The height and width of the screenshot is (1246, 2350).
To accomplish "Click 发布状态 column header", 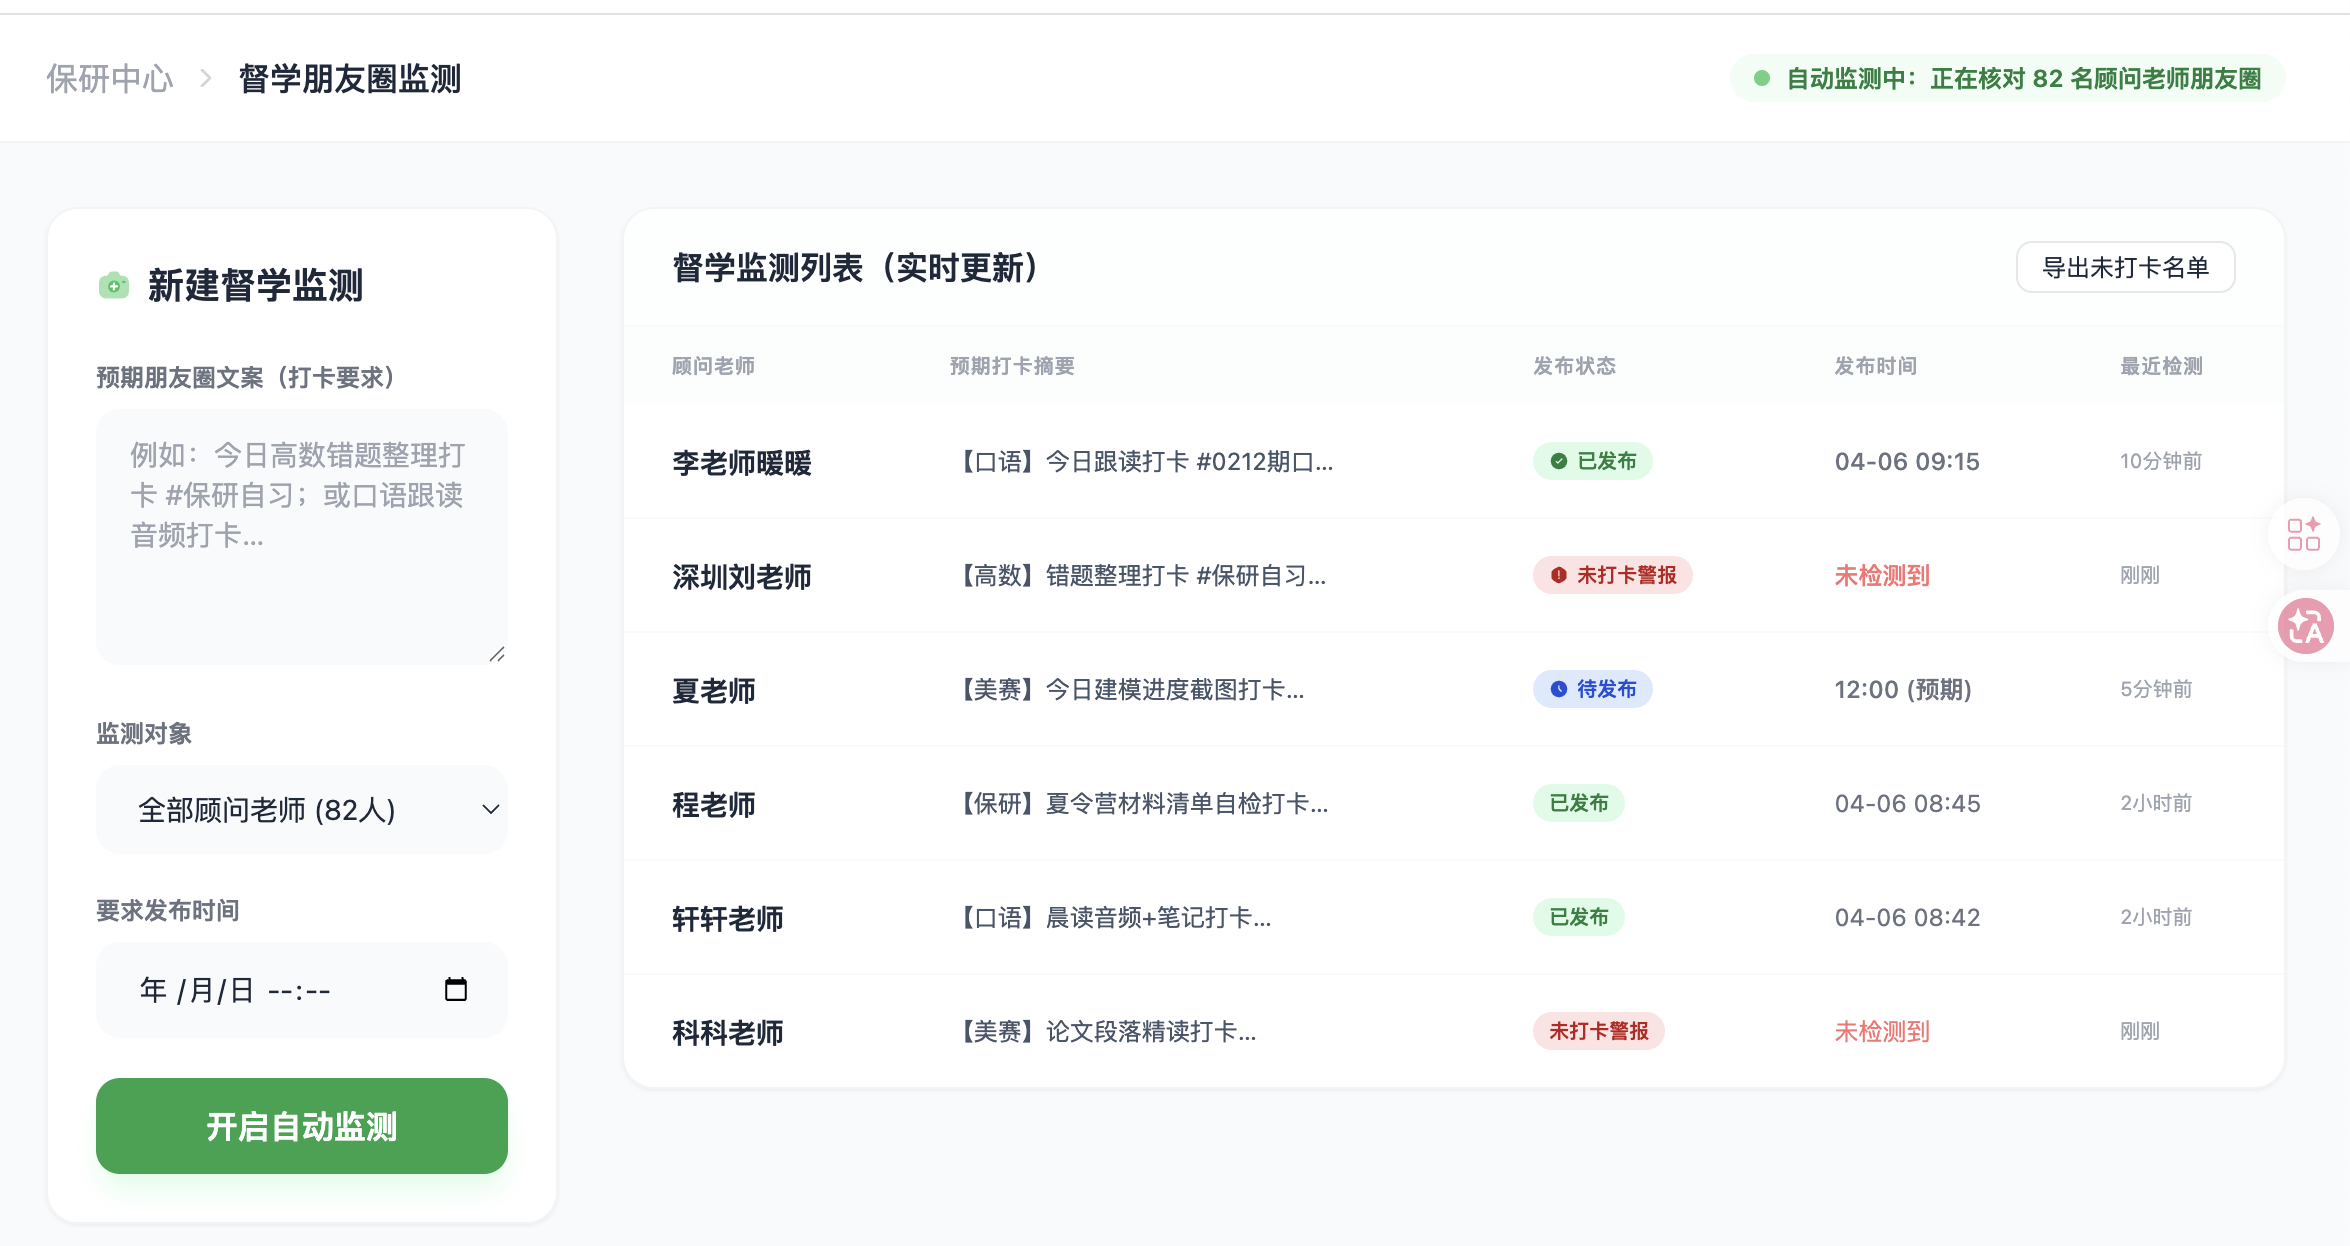I will (1575, 366).
